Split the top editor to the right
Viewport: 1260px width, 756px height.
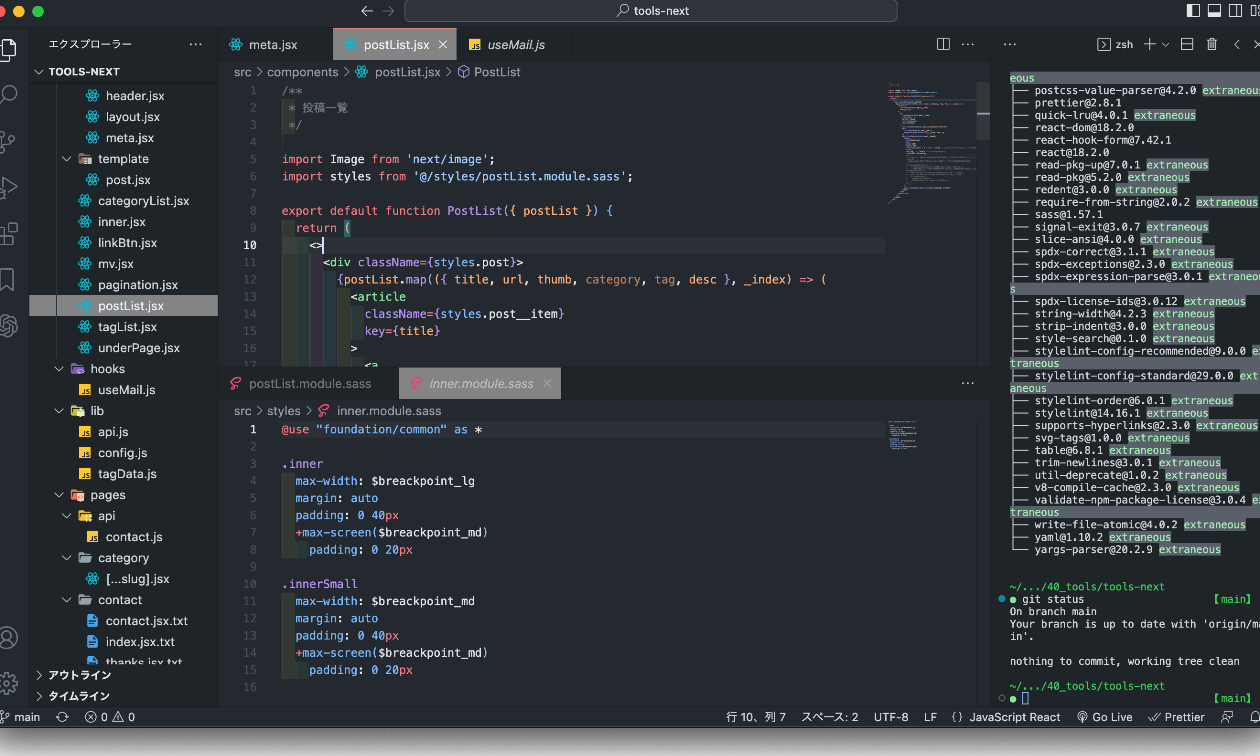click(x=943, y=44)
